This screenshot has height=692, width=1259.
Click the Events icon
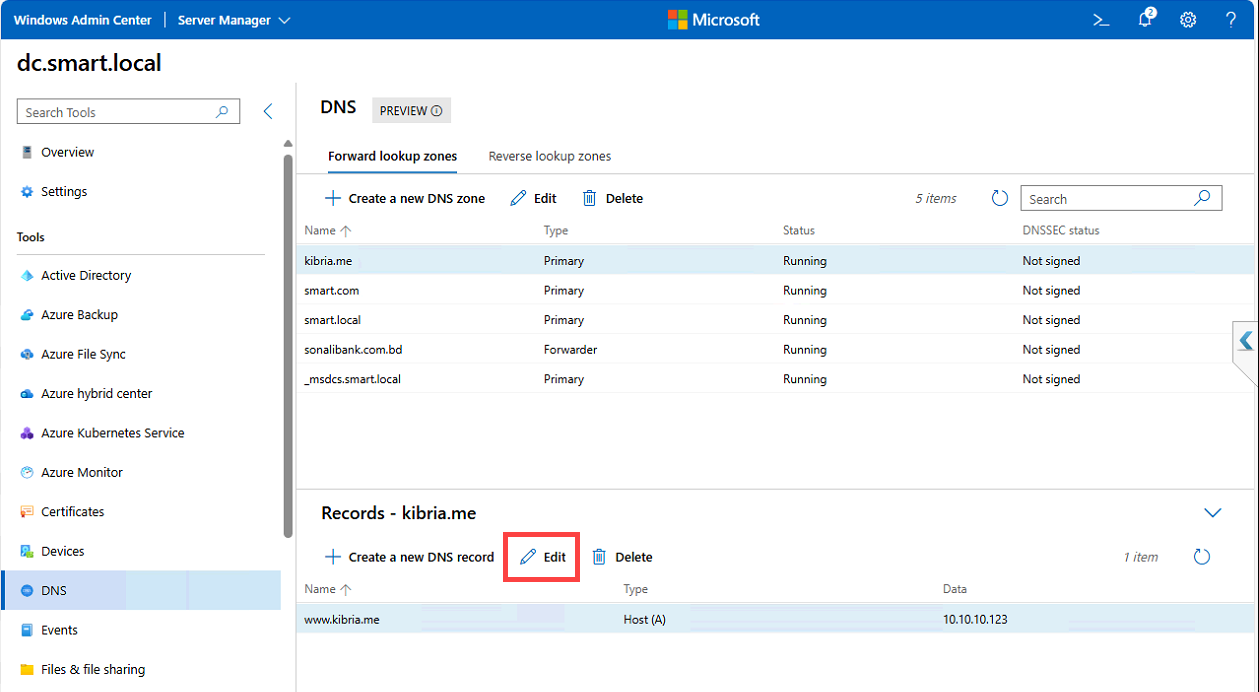[x=27, y=630]
